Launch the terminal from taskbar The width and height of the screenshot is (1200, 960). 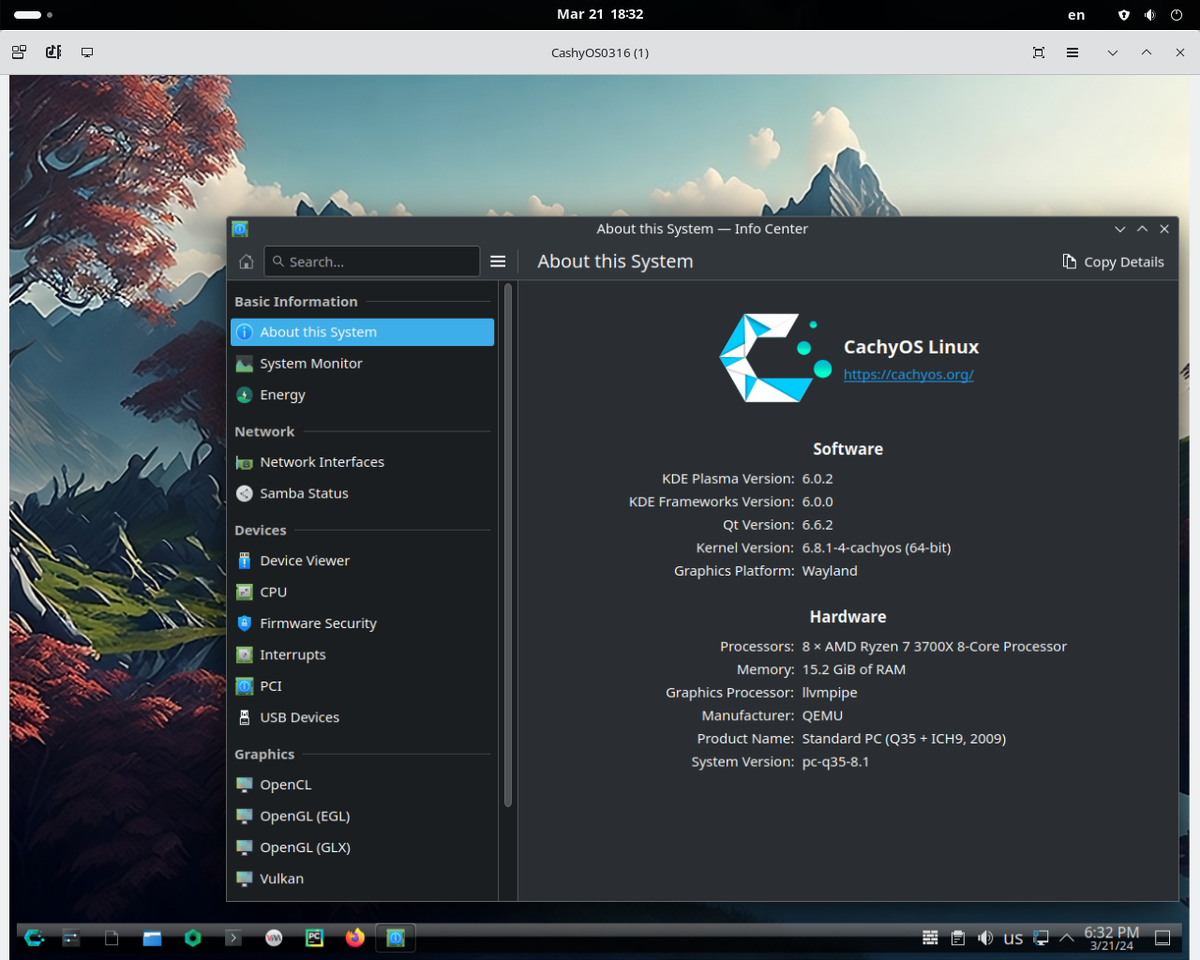click(233, 938)
